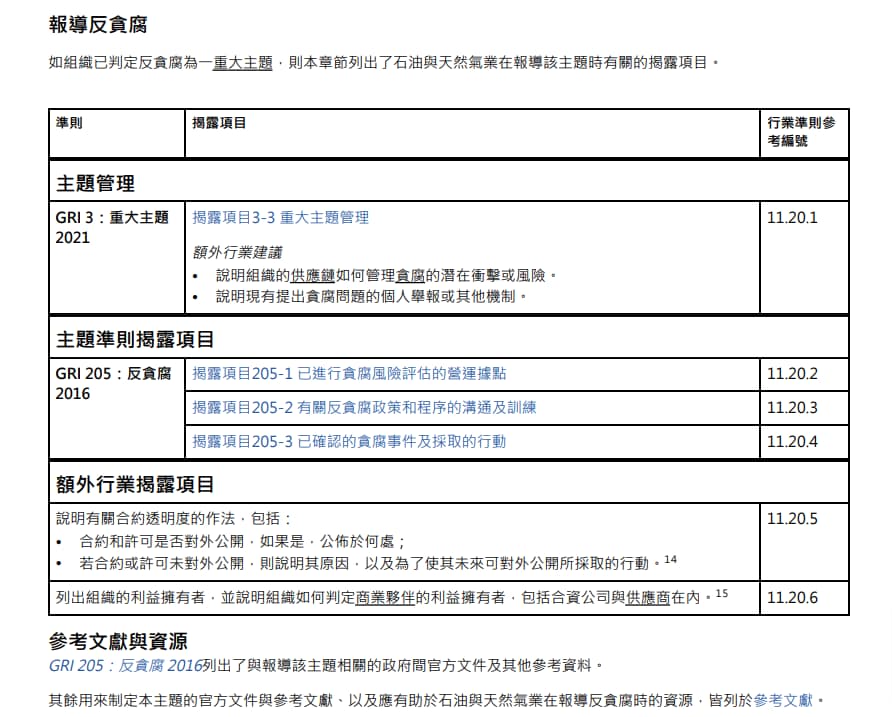Click the underlined 商業夥伴 glossary term
Screen dimensions: 892x717
(385, 598)
